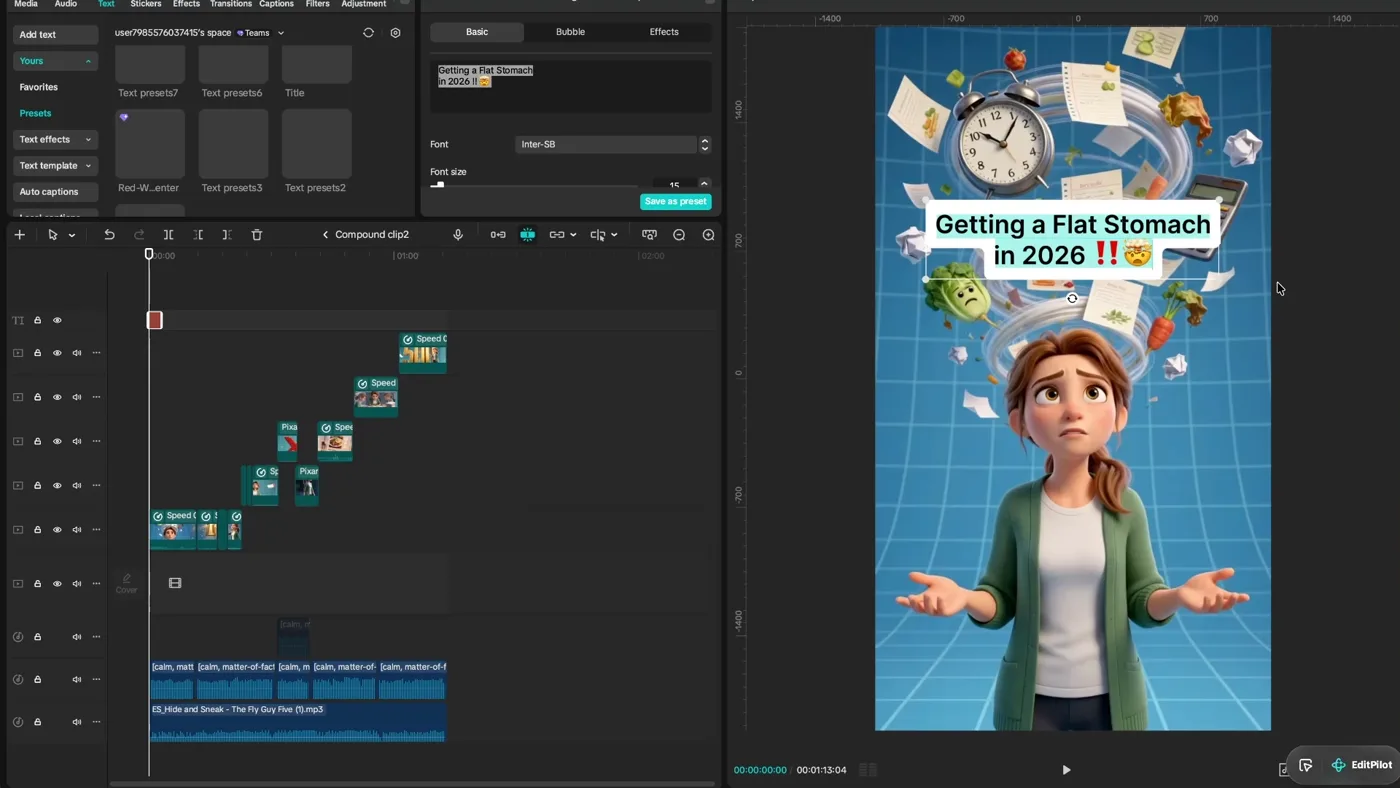Open the film strip icon on the main track

tap(175, 583)
